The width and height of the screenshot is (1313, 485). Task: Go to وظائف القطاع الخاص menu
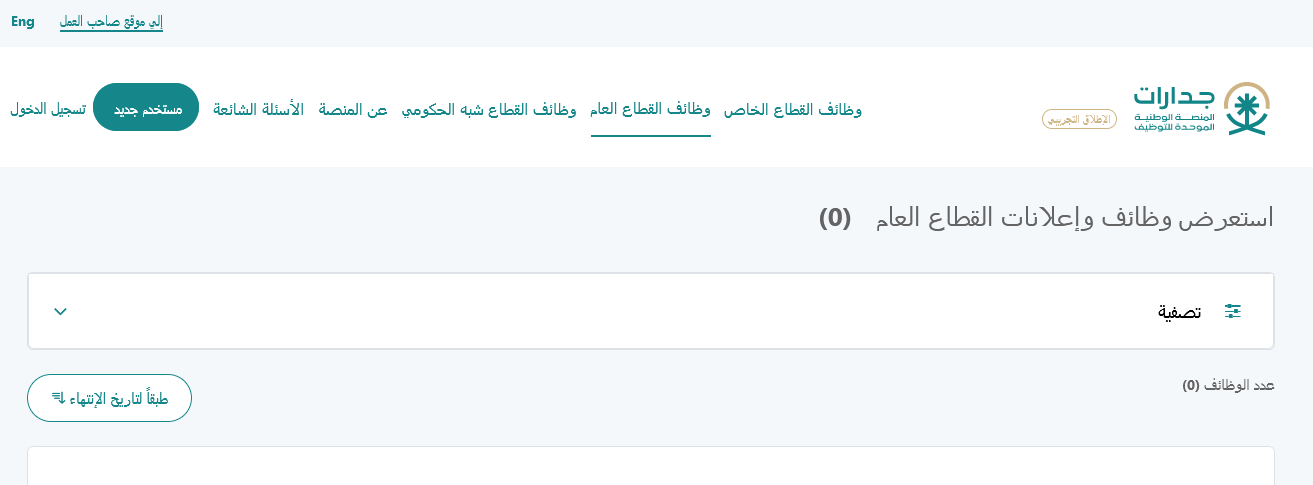[793, 109]
